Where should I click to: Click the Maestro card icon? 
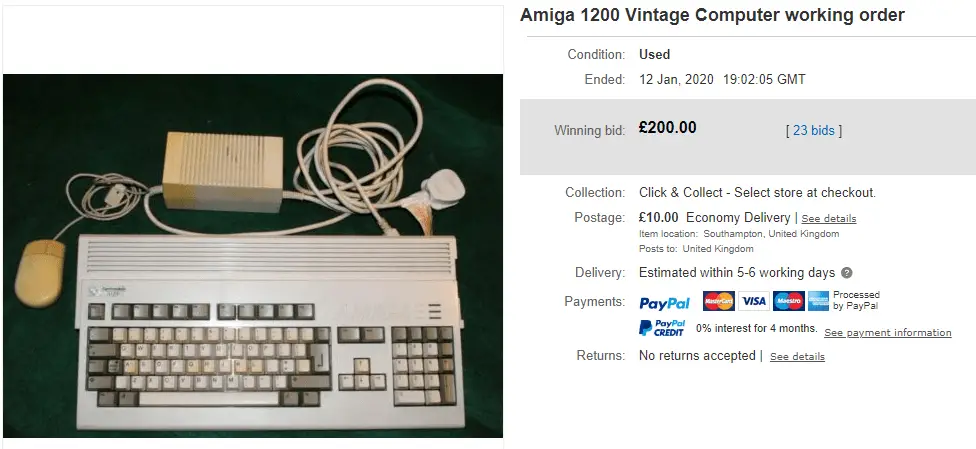[789, 301]
